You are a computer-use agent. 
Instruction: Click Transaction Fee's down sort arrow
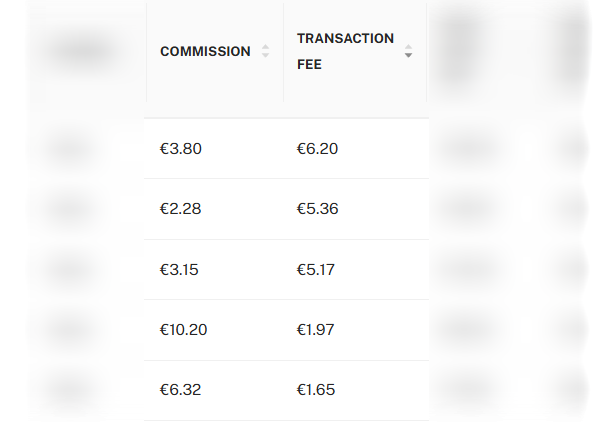tap(408, 55)
